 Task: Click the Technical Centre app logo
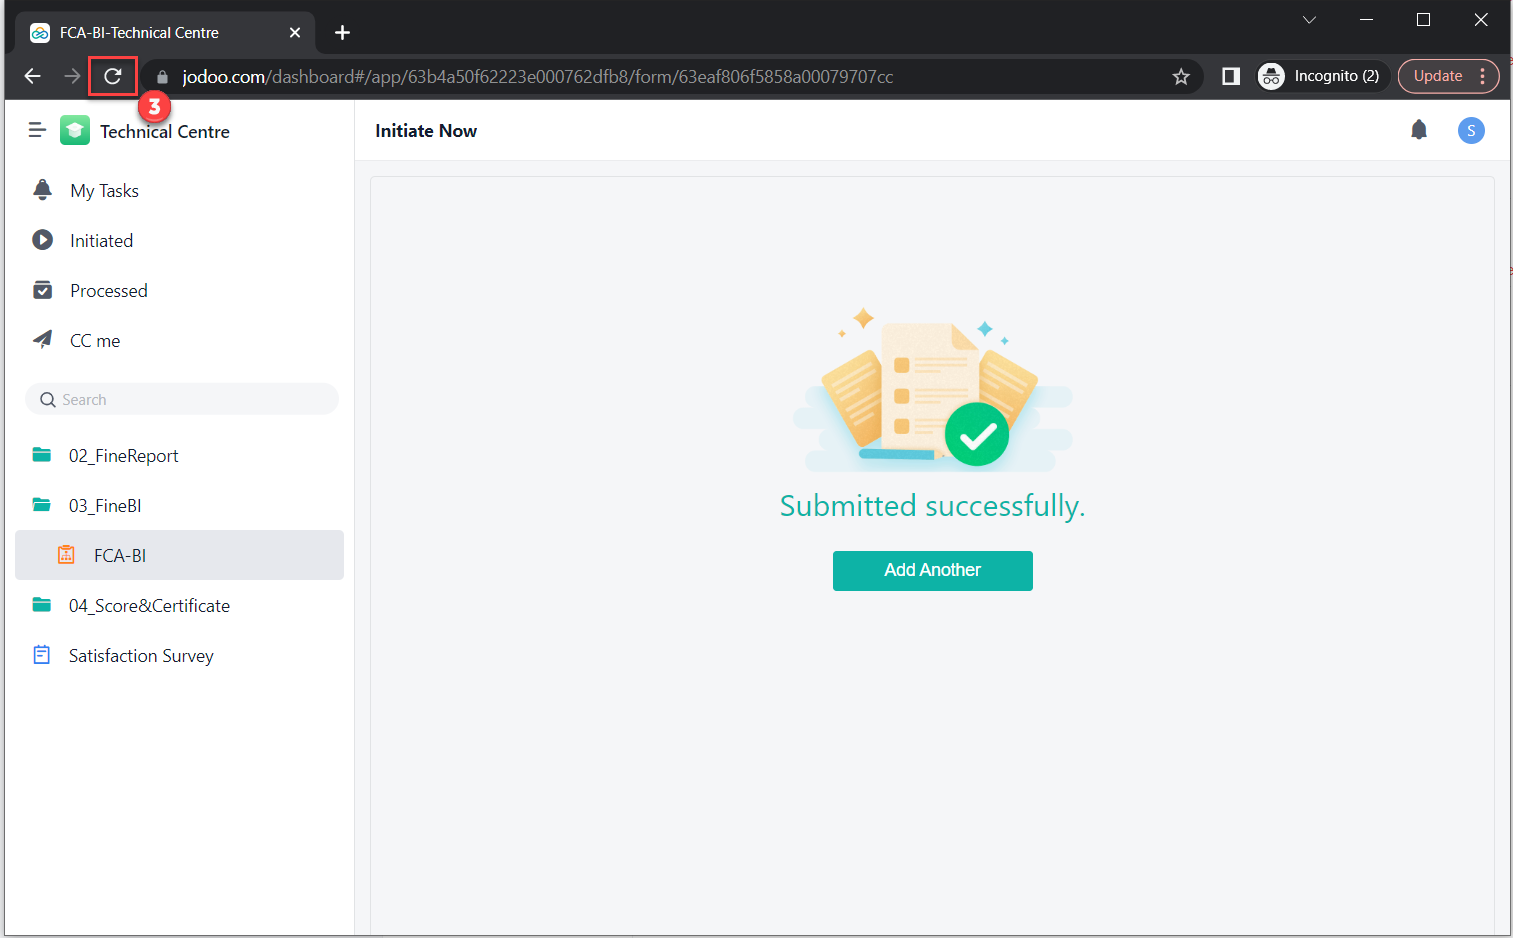pos(75,130)
